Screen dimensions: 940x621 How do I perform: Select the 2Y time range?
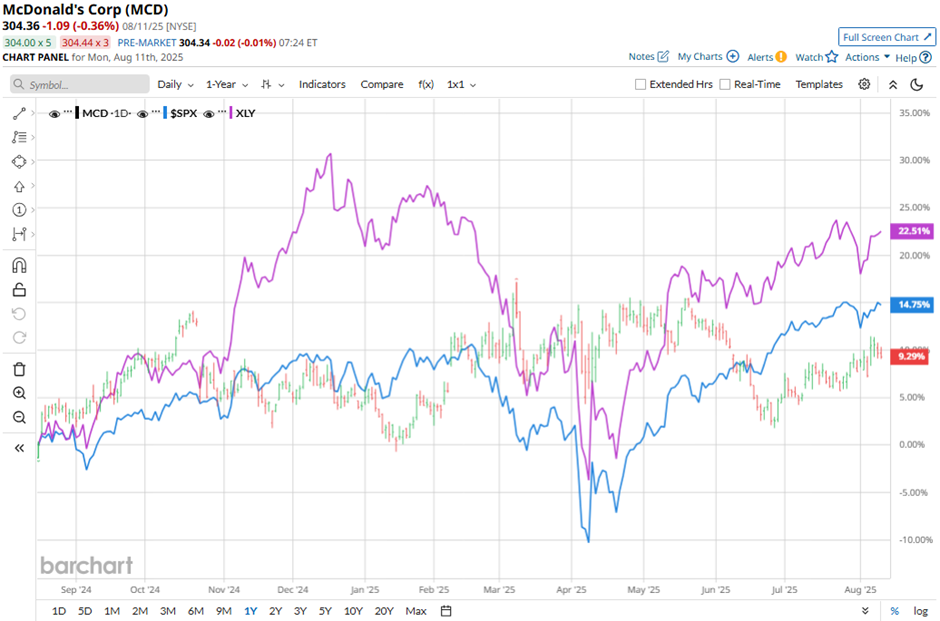(x=275, y=611)
